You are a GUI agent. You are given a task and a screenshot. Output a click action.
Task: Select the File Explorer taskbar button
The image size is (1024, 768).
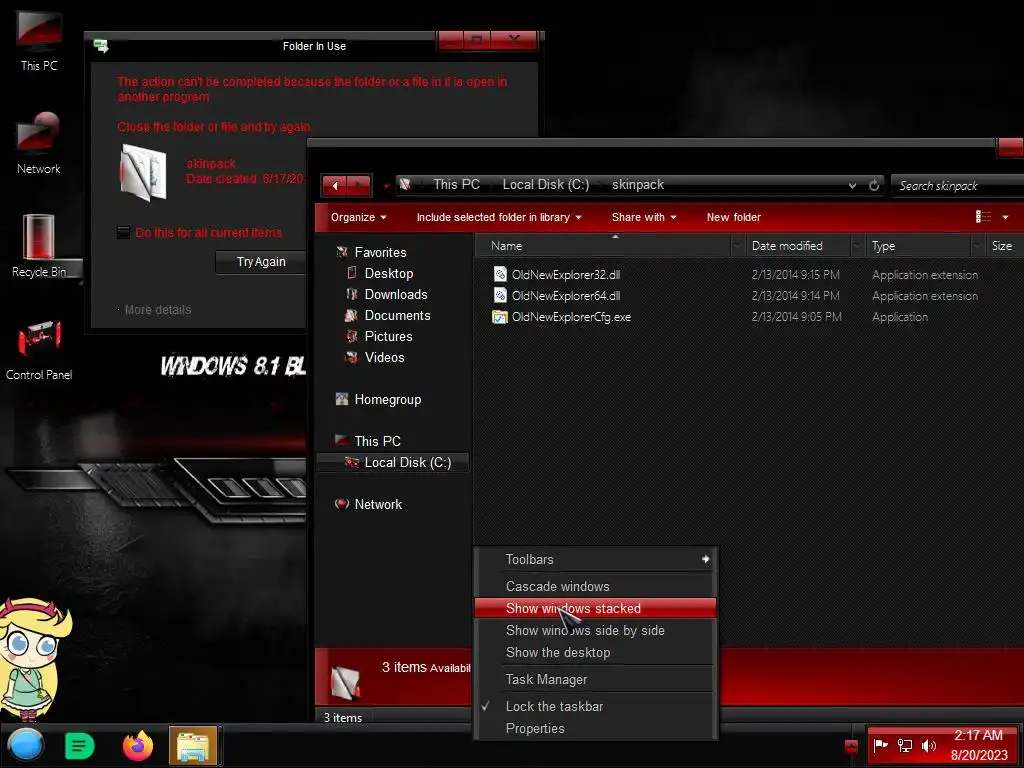(x=193, y=746)
